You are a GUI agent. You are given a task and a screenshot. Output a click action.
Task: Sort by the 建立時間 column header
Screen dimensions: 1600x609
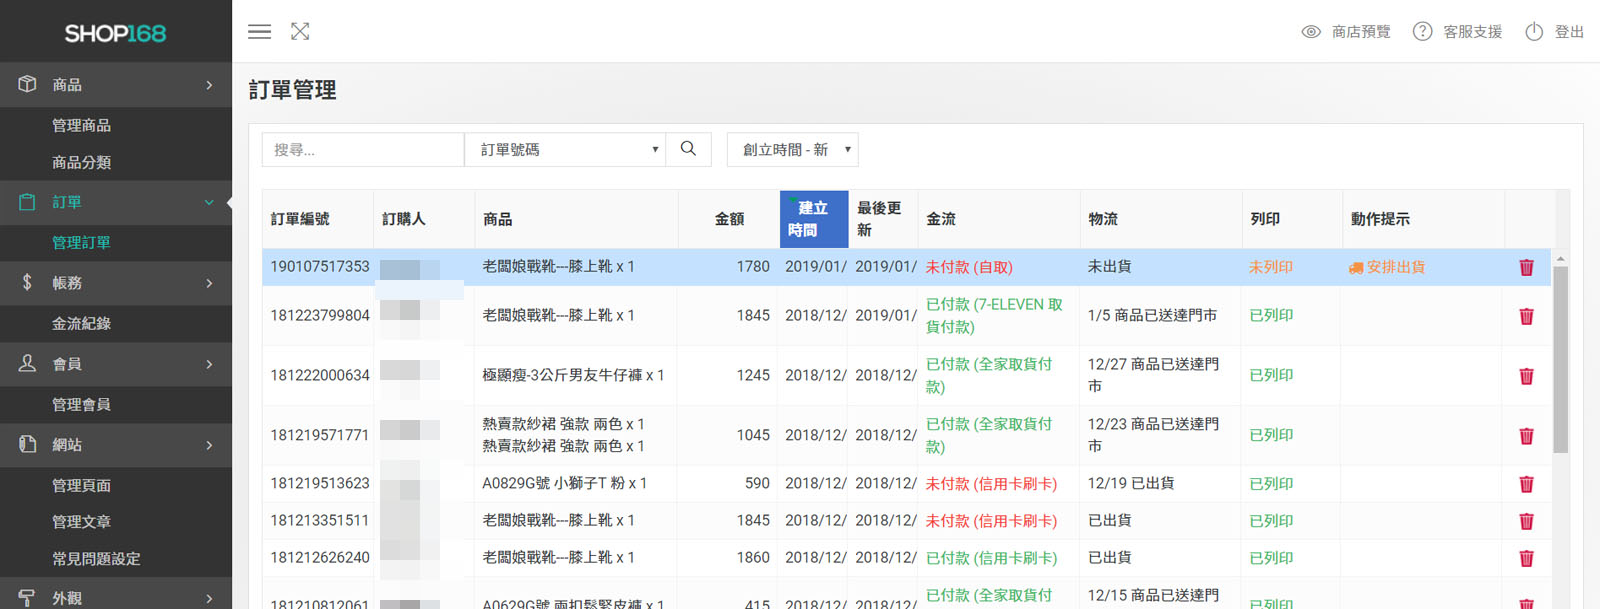coord(813,219)
